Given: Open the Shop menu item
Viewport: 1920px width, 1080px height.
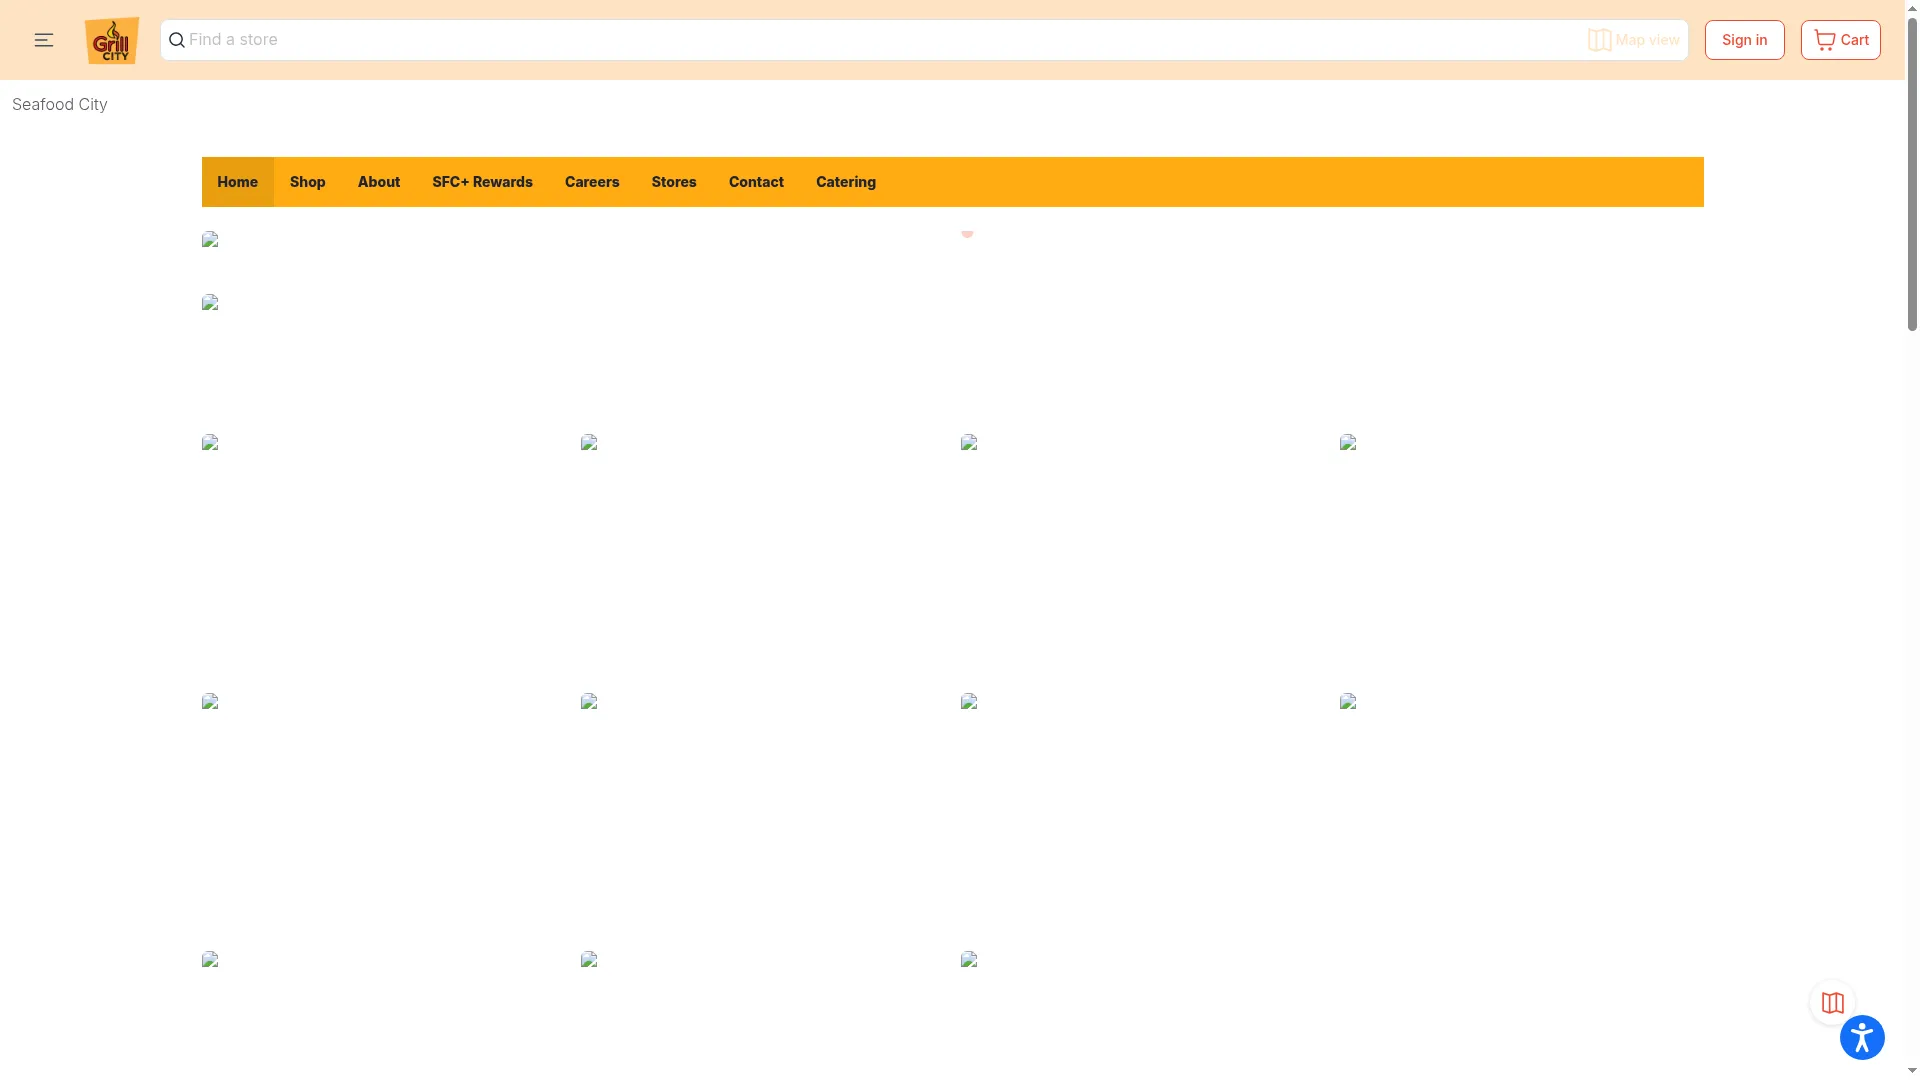Looking at the screenshot, I should tap(308, 182).
